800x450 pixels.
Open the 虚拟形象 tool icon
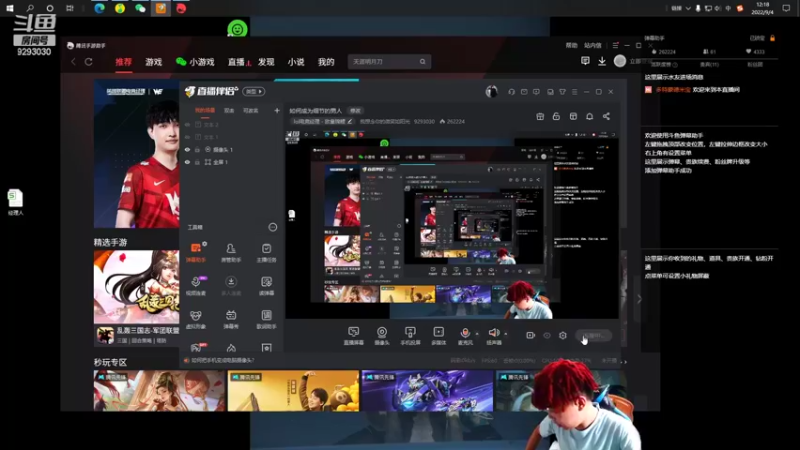196,319
